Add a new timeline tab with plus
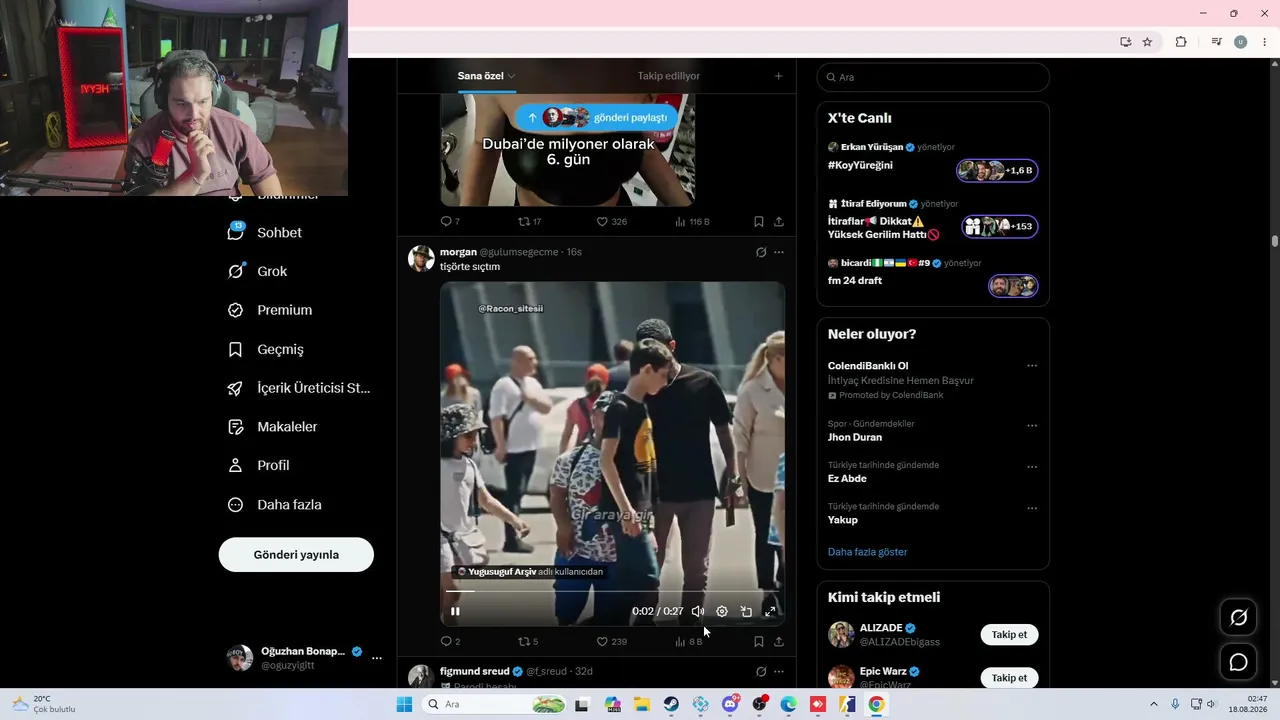This screenshot has height=720, width=1280. pos(778,76)
